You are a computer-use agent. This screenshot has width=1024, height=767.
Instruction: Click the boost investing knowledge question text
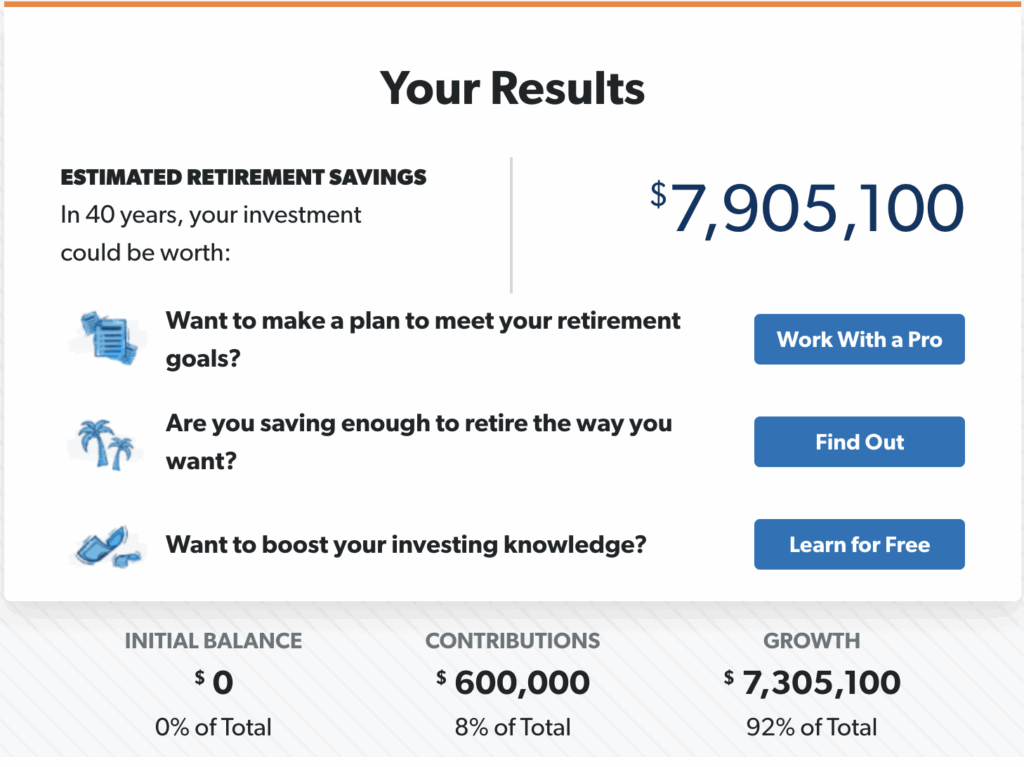tap(406, 544)
